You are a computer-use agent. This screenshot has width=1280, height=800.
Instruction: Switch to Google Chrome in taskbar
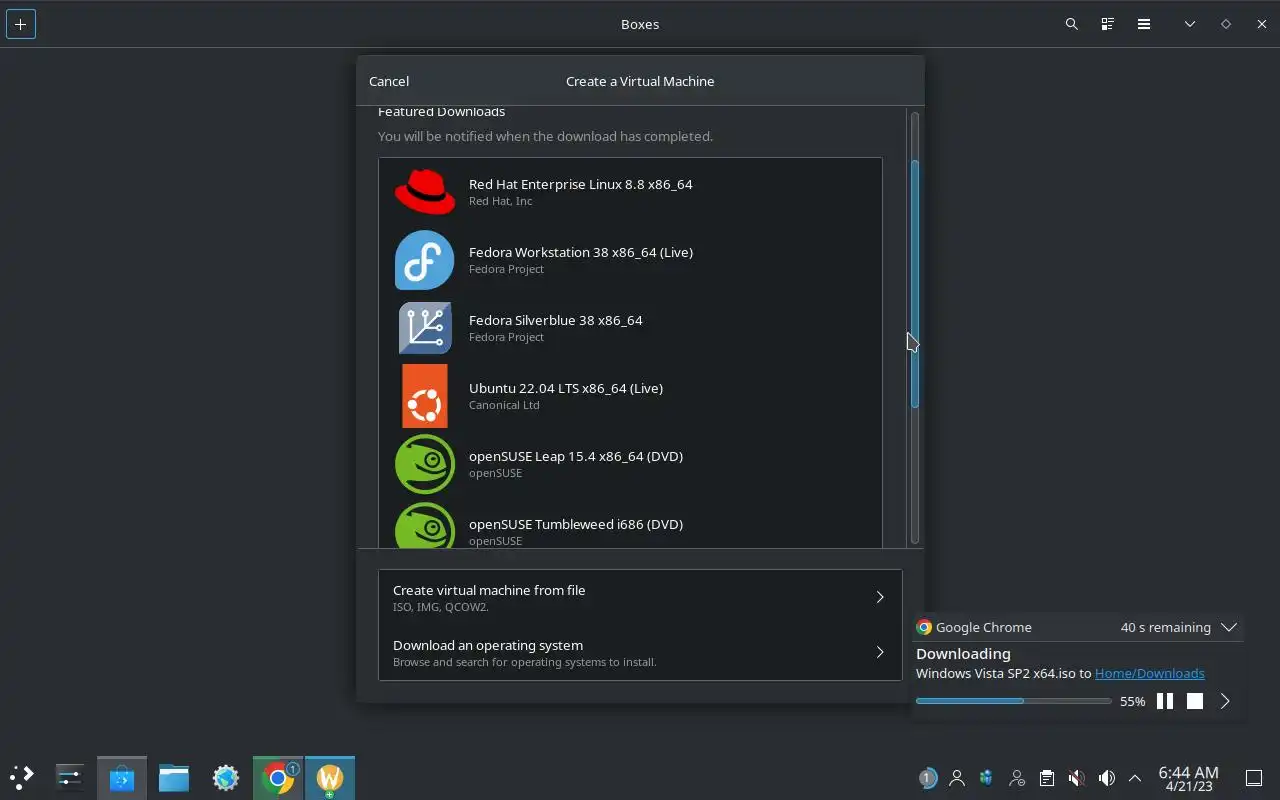(278, 777)
